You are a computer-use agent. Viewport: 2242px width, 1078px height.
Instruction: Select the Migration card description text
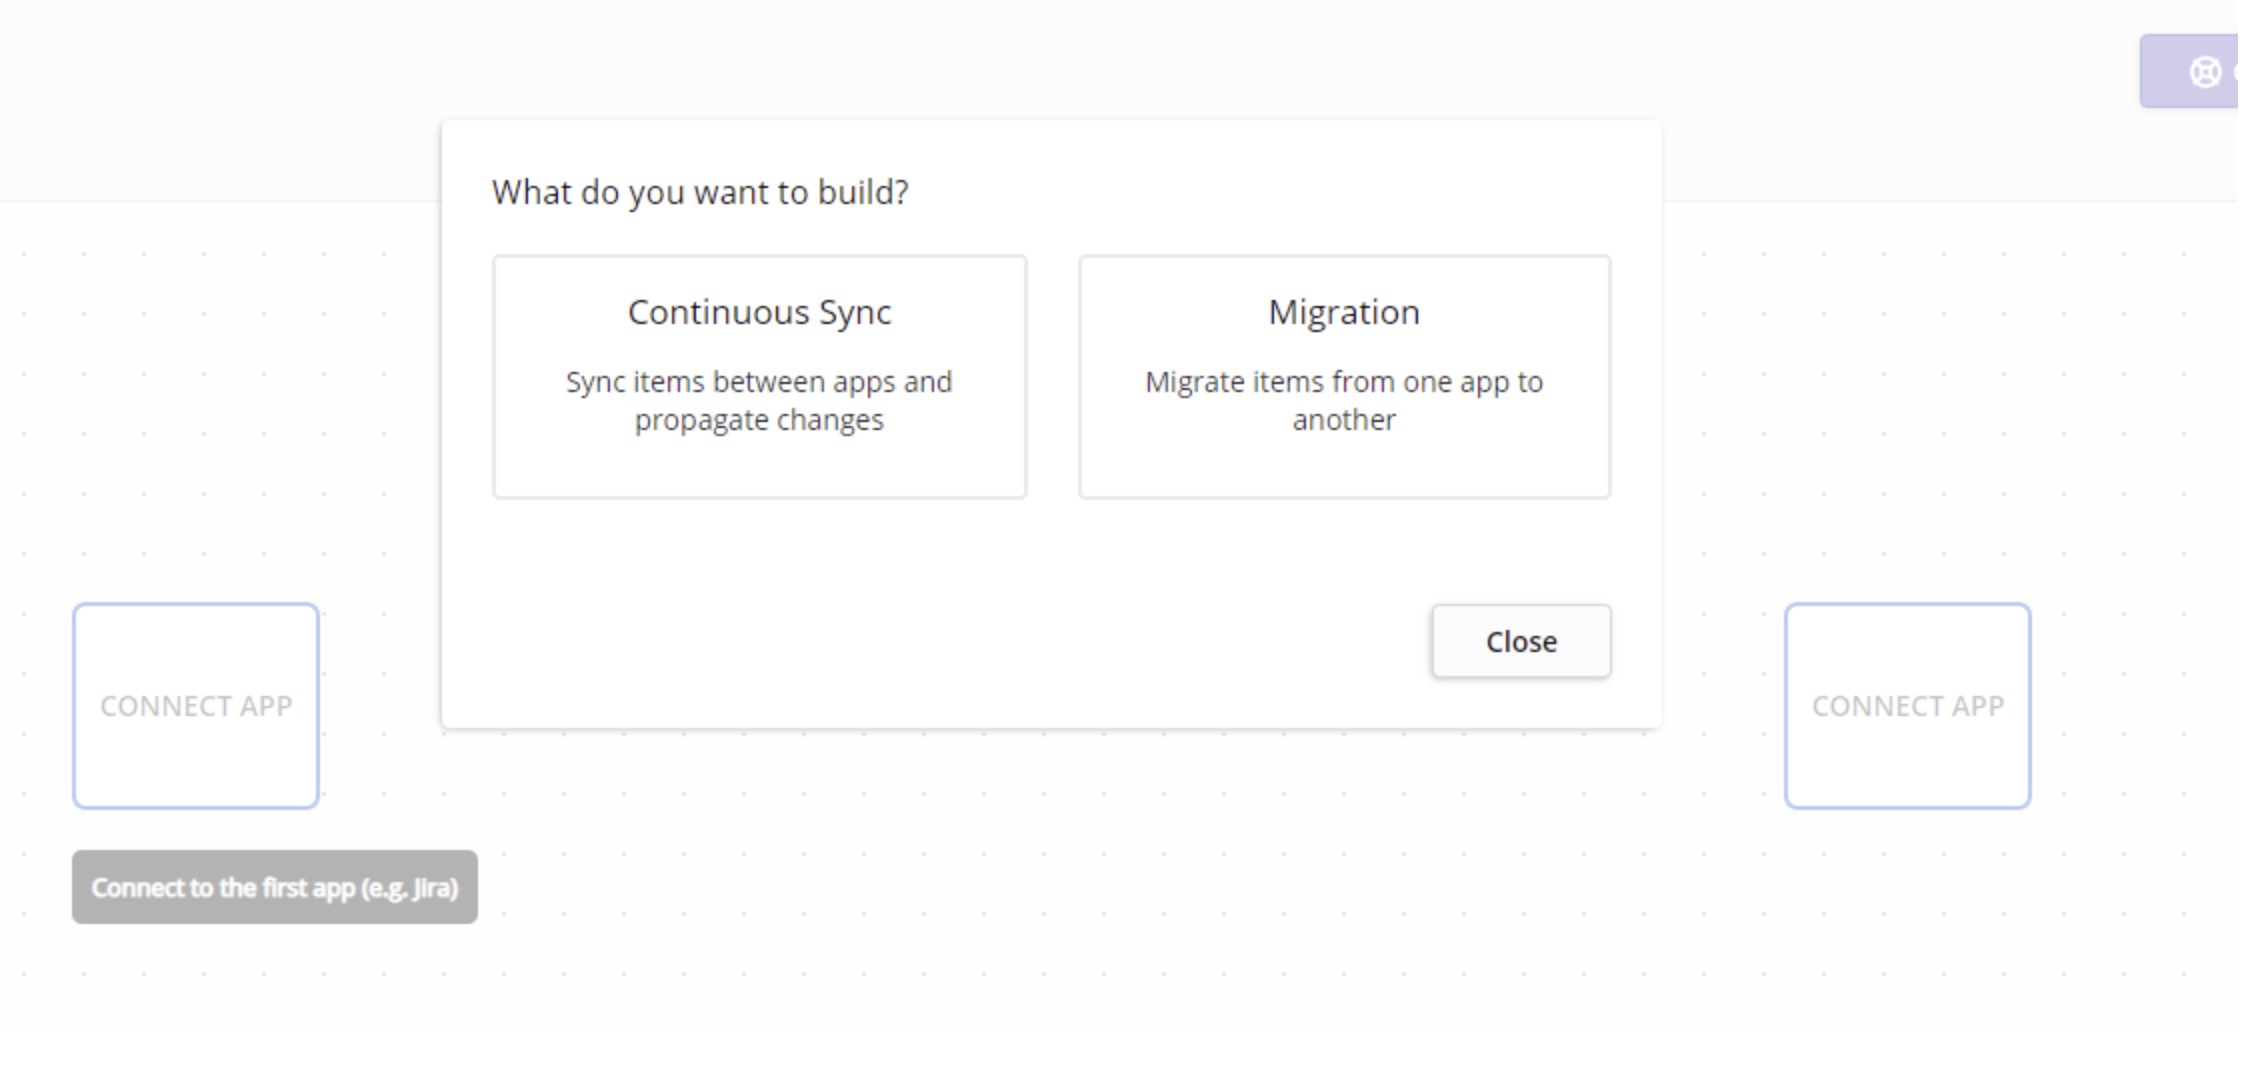tap(1344, 400)
